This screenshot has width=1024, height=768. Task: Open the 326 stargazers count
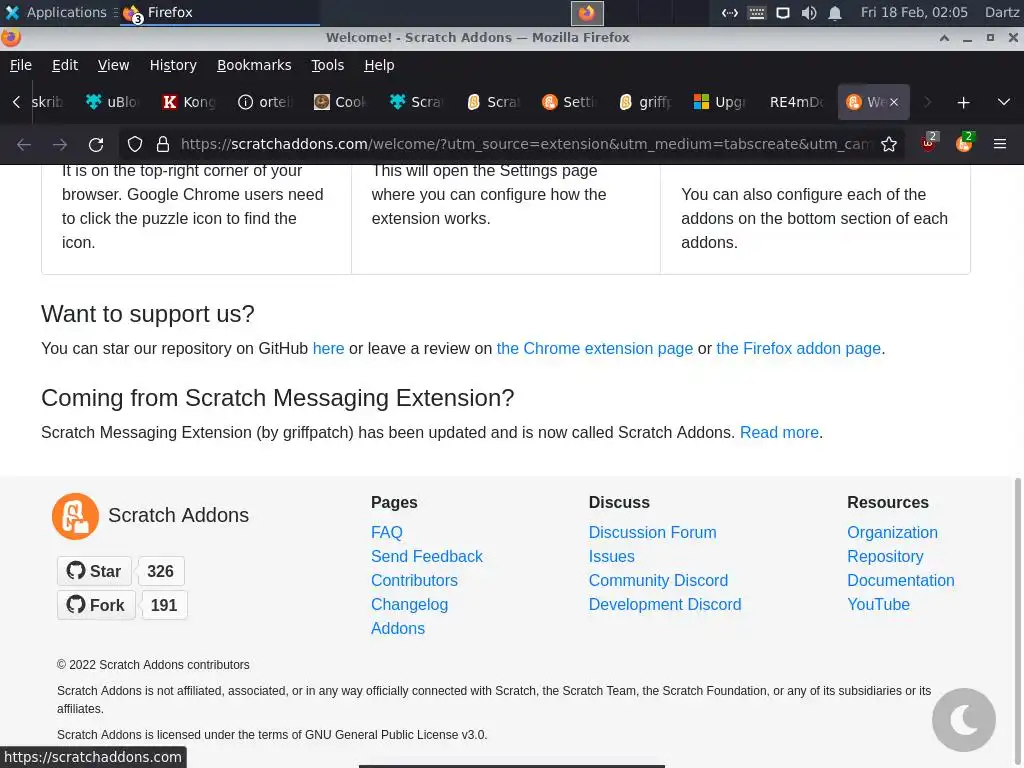(x=161, y=571)
